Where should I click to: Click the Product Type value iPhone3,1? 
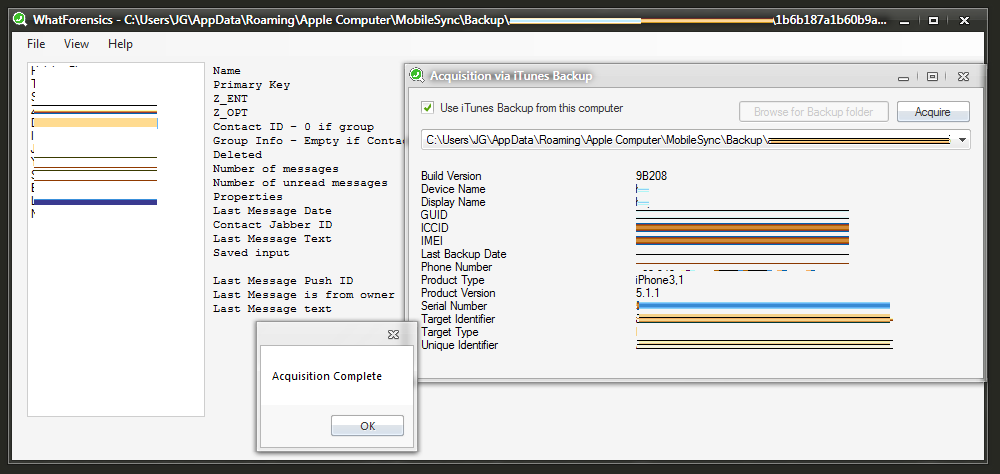point(660,280)
